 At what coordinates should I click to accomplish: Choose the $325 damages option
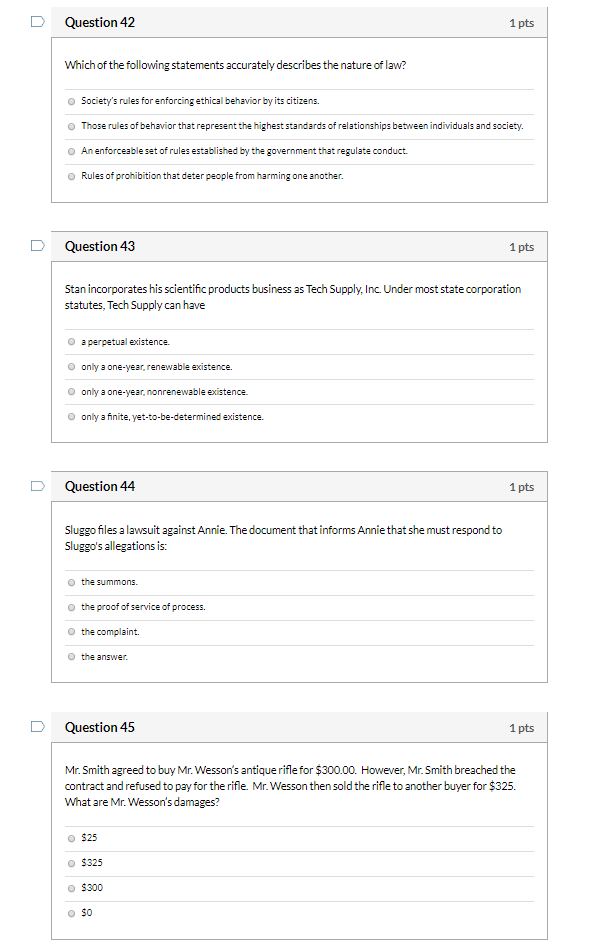click(71, 863)
